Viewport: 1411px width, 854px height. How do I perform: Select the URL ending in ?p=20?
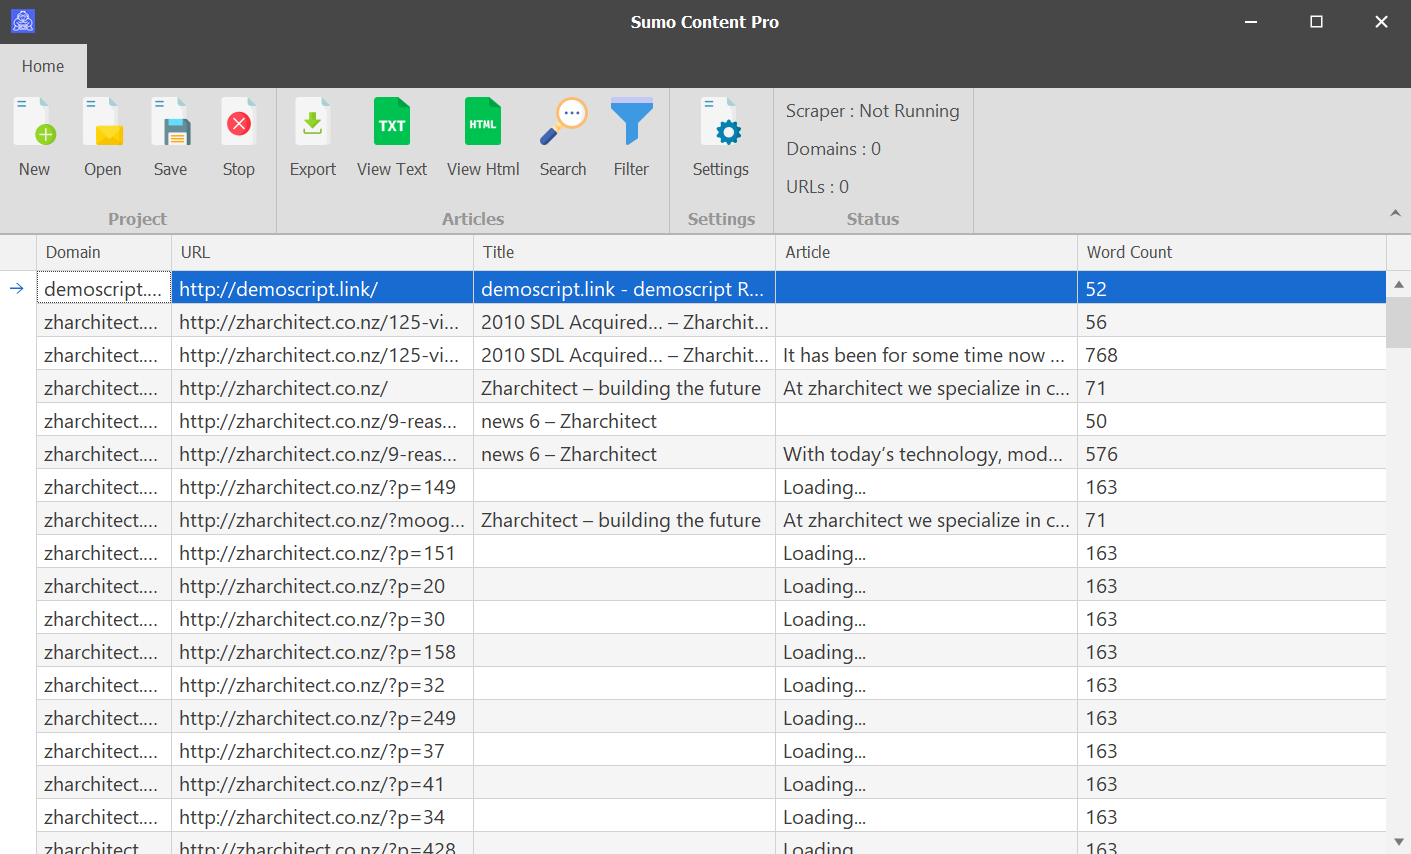tap(322, 586)
